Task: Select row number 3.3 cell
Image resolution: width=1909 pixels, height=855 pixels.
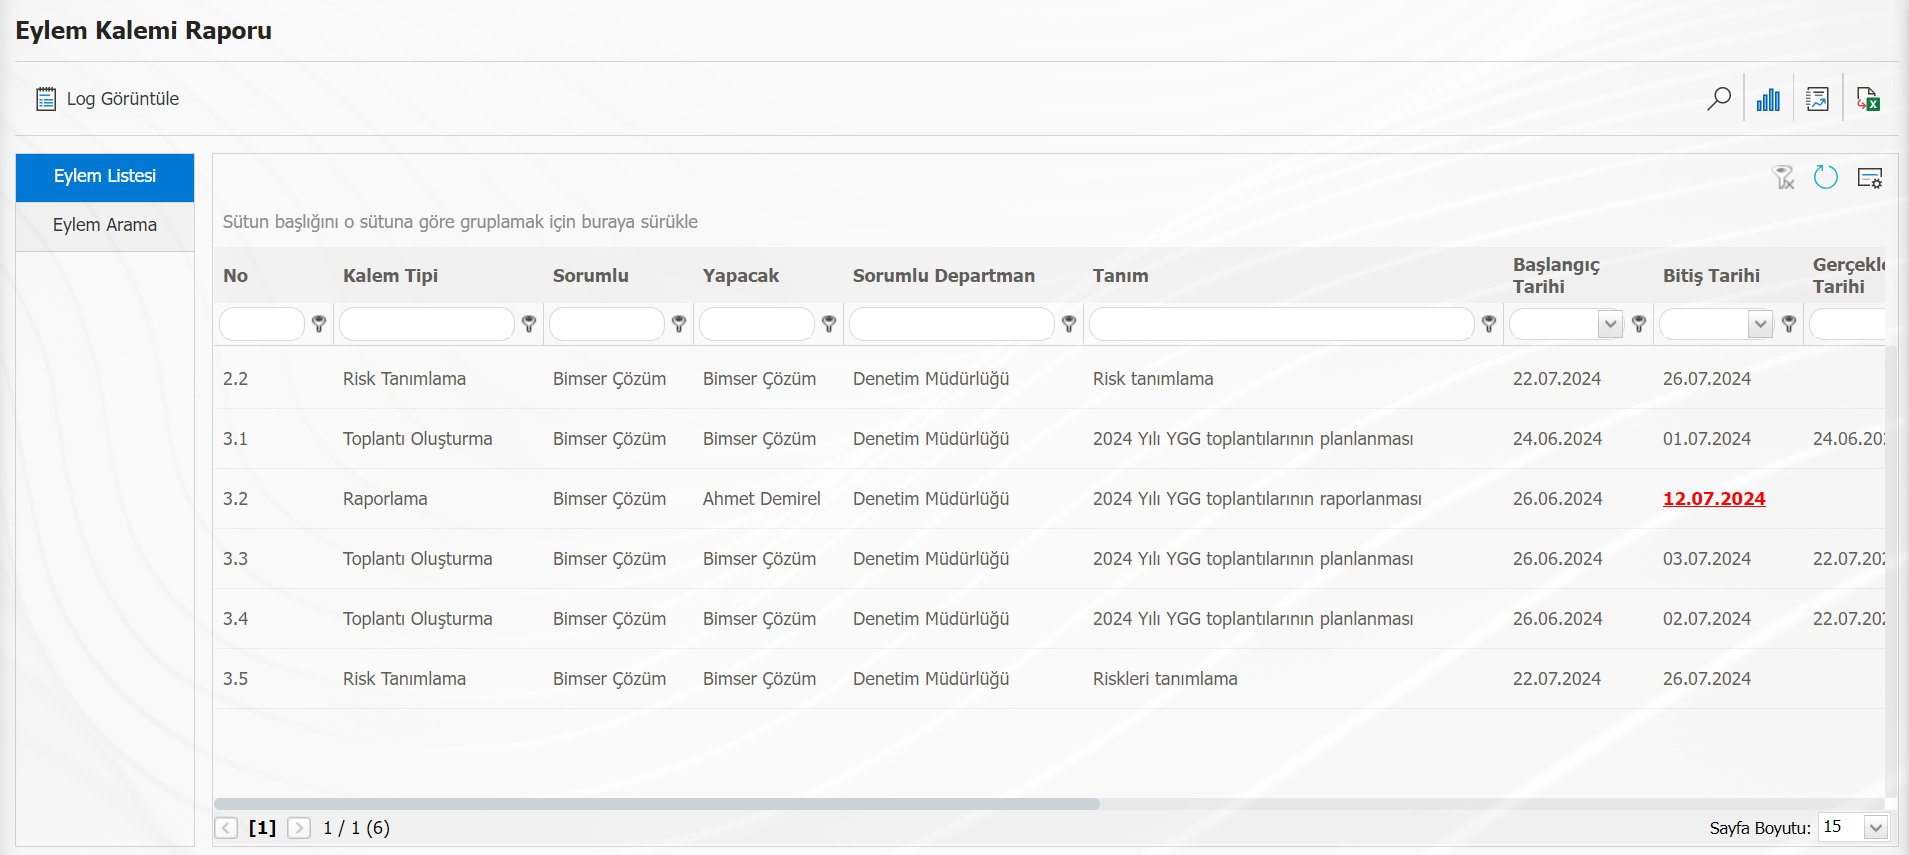Action: coord(235,559)
